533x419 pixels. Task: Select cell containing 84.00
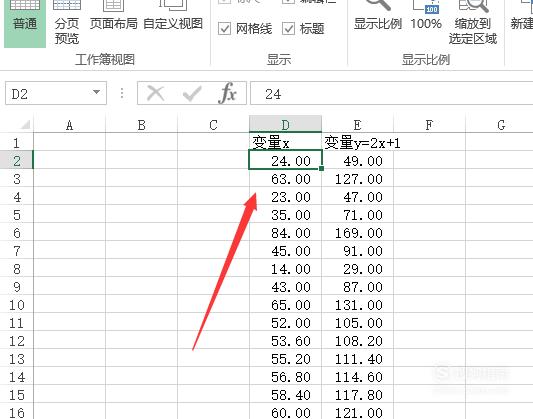[x=286, y=233]
